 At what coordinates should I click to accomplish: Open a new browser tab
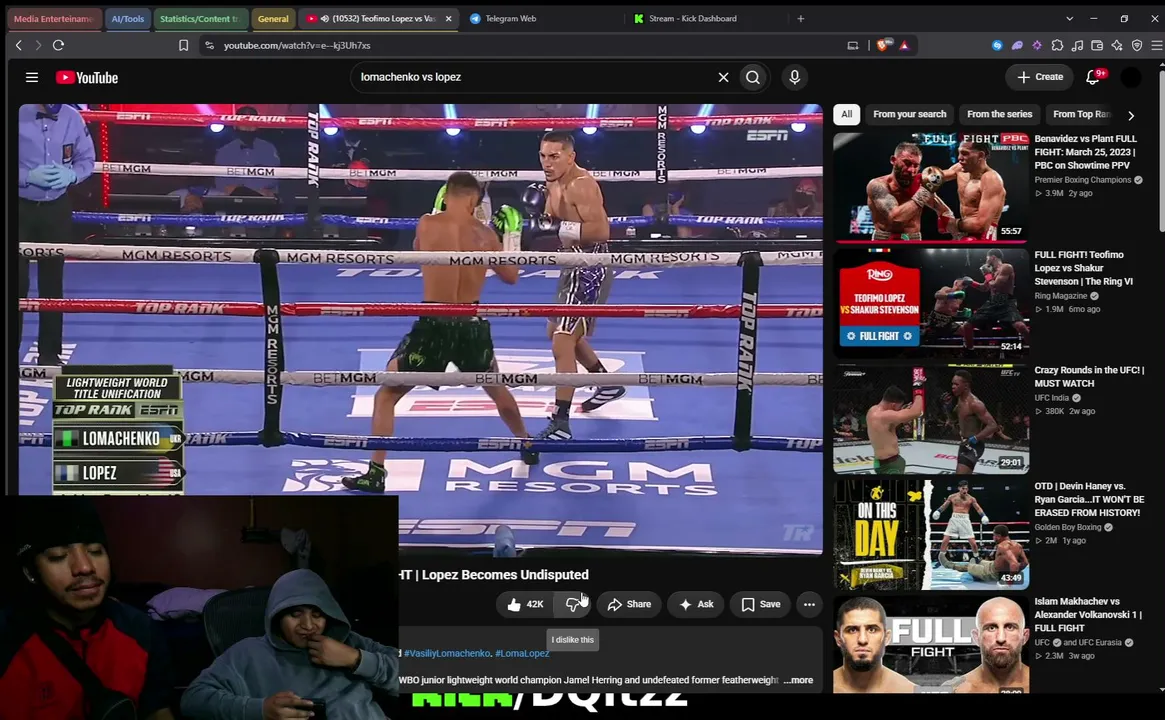coord(800,19)
